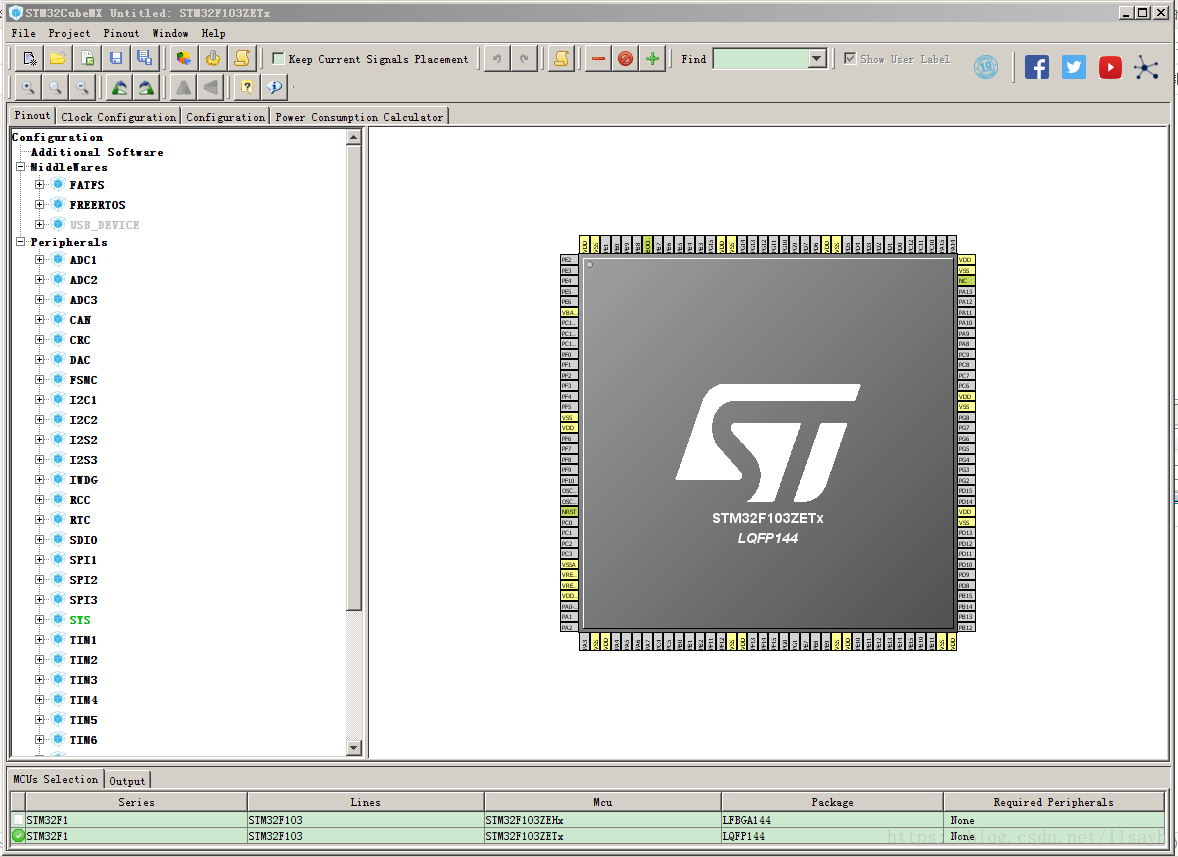Click the Redo arrow icon
Image resolution: width=1178 pixels, height=857 pixels.
point(524,59)
